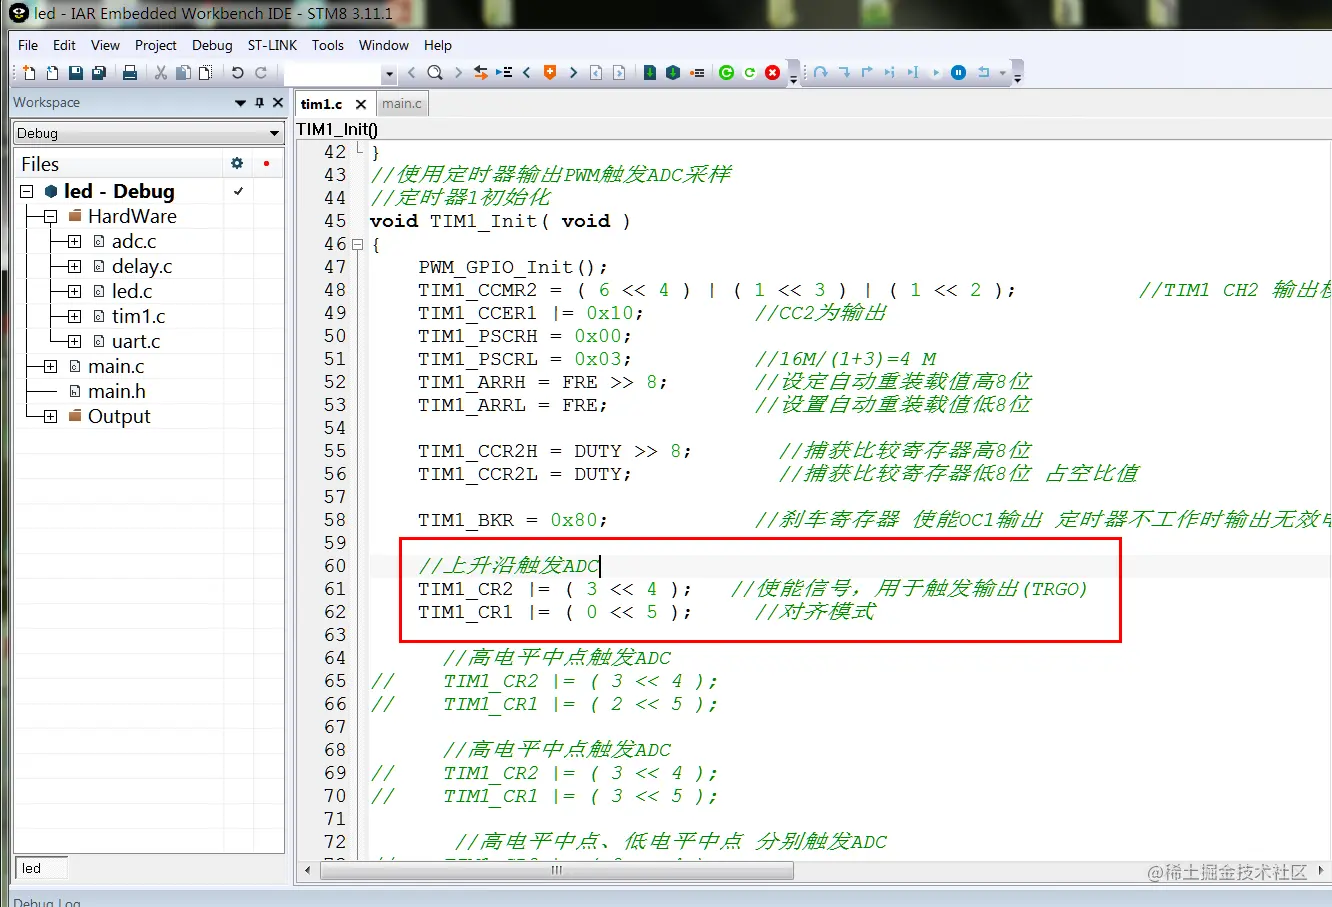This screenshot has height=907, width=1332.
Task: Create a new document from toolbar
Action: click(29, 72)
